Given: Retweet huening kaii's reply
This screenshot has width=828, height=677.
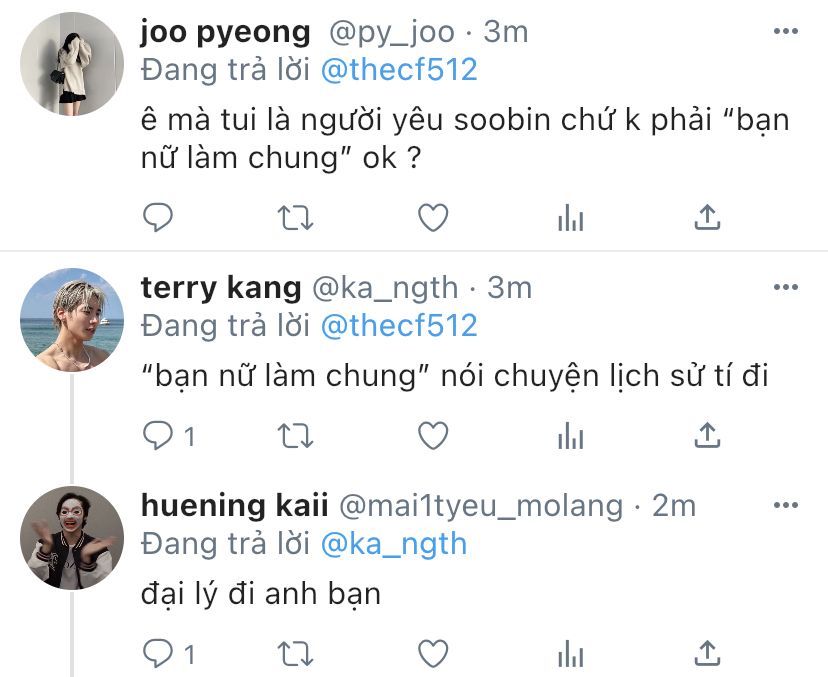Looking at the screenshot, I should [296, 654].
